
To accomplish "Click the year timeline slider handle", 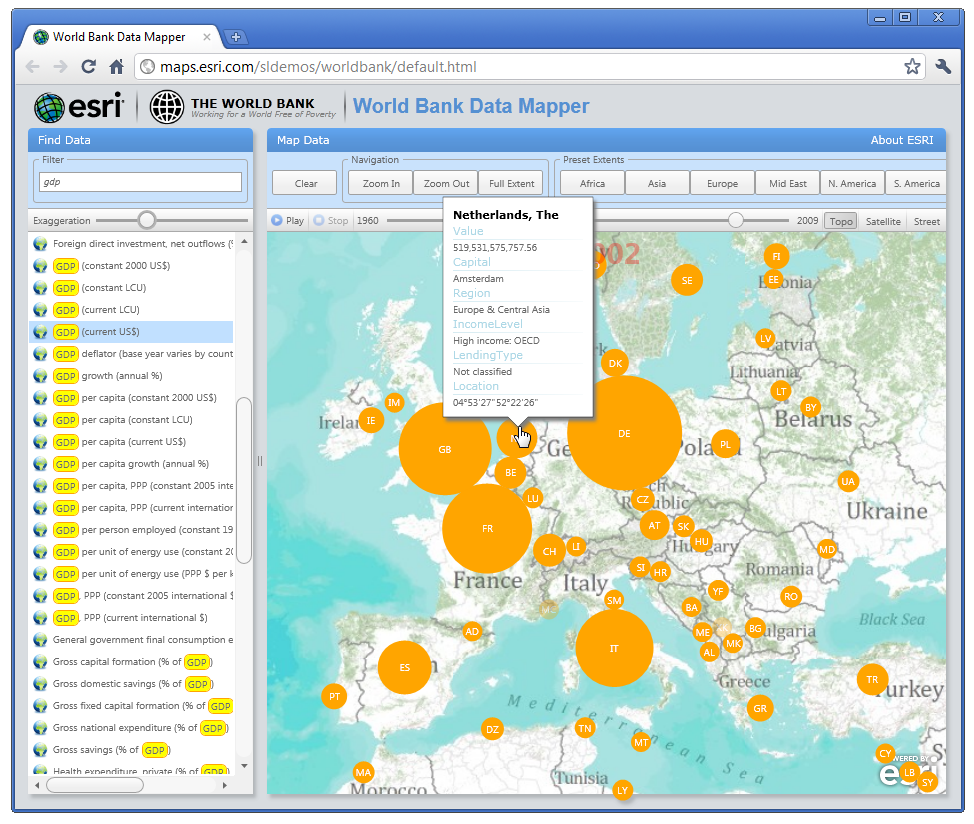I will coord(735,220).
